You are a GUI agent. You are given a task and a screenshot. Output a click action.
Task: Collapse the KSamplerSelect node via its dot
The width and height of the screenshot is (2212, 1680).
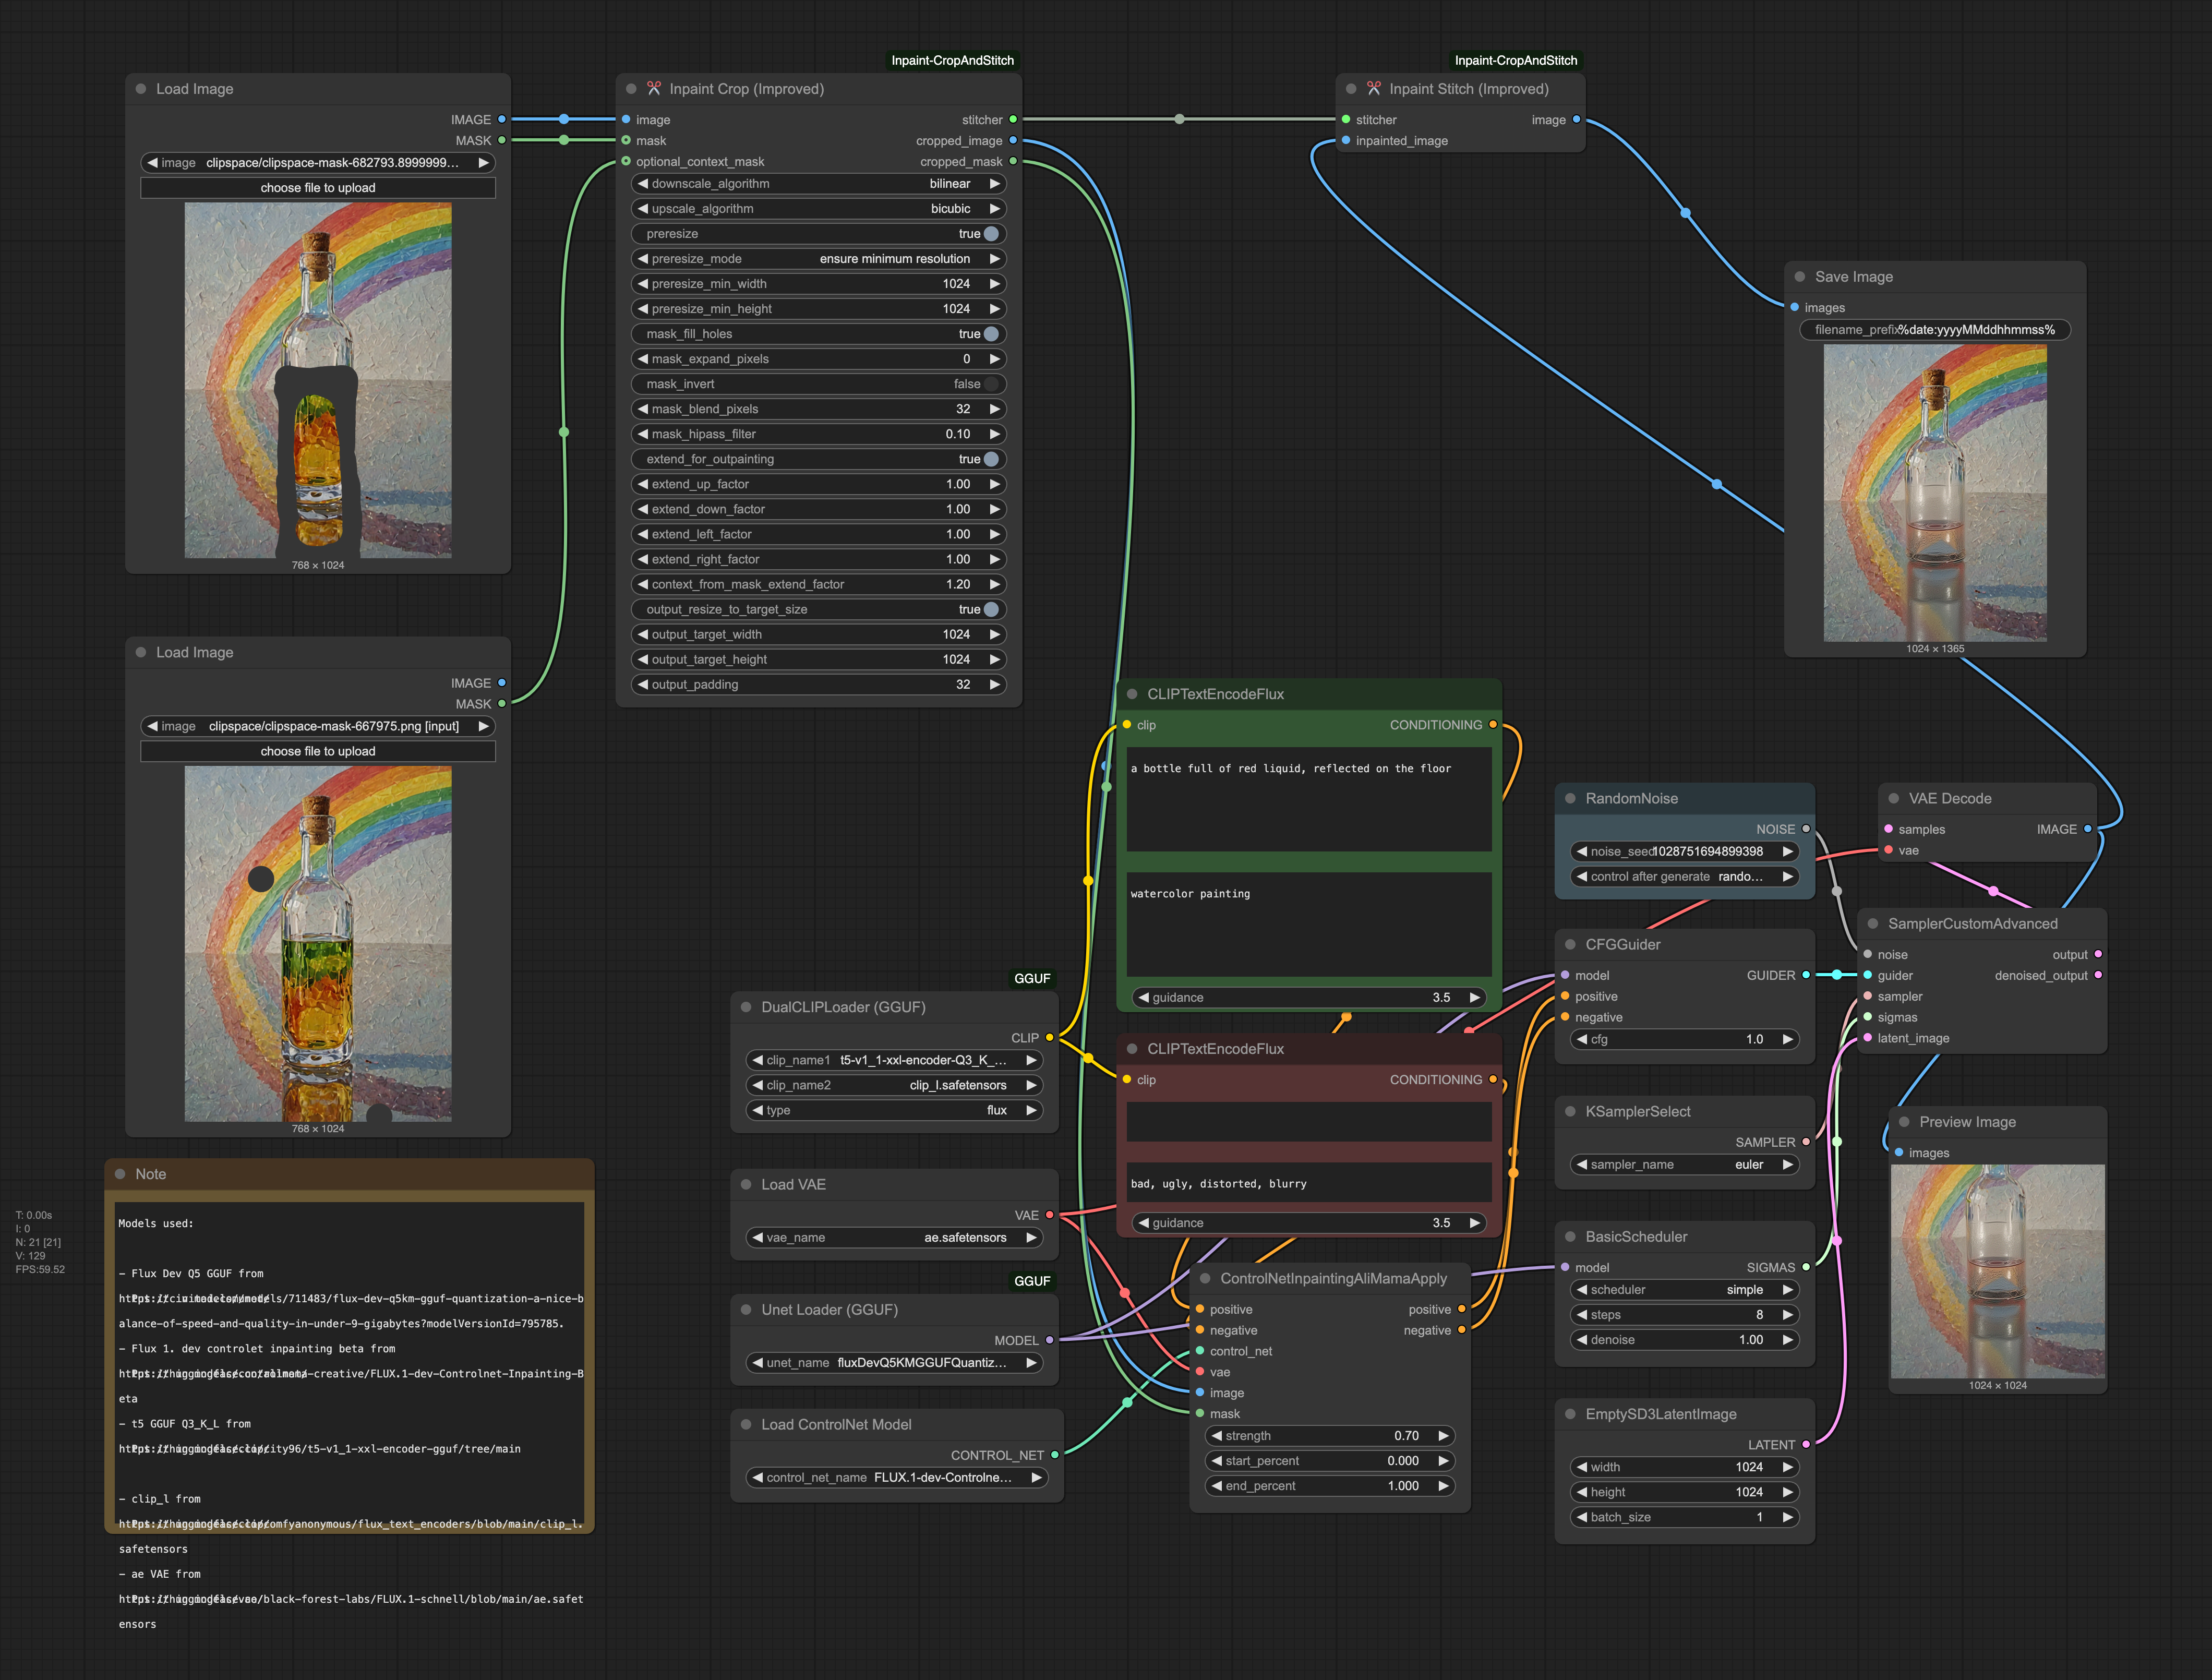pyautogui.click(x=1570, y=1111)
